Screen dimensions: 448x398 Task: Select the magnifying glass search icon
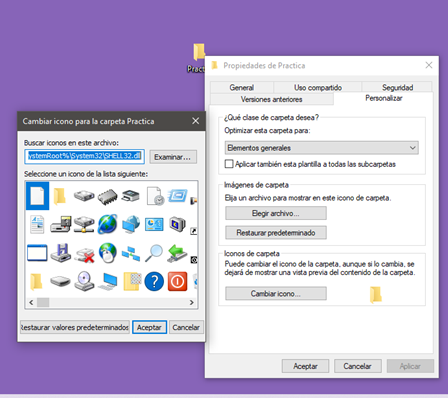pyautogui.click(x=154, y=253)
